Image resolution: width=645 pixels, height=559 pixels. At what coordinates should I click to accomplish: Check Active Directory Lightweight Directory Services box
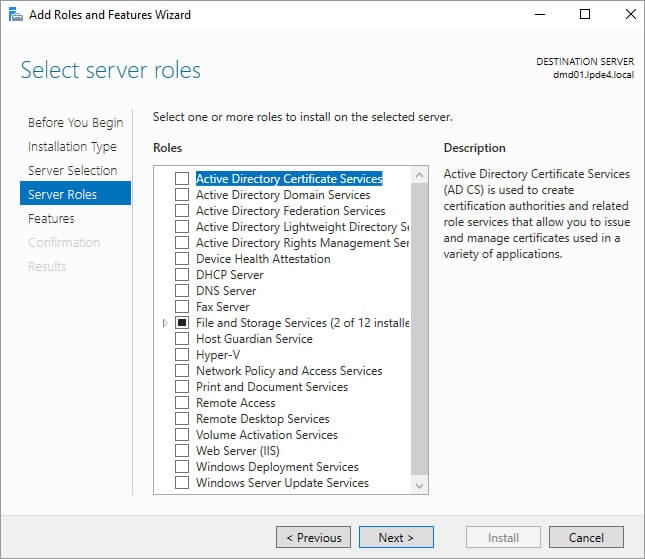(182, 227)
